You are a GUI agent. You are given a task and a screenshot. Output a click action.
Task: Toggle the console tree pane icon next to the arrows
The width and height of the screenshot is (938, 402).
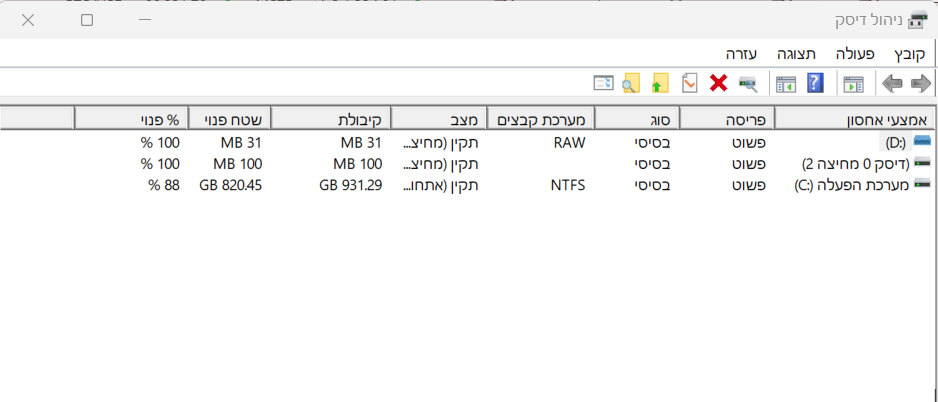[854, 84]
